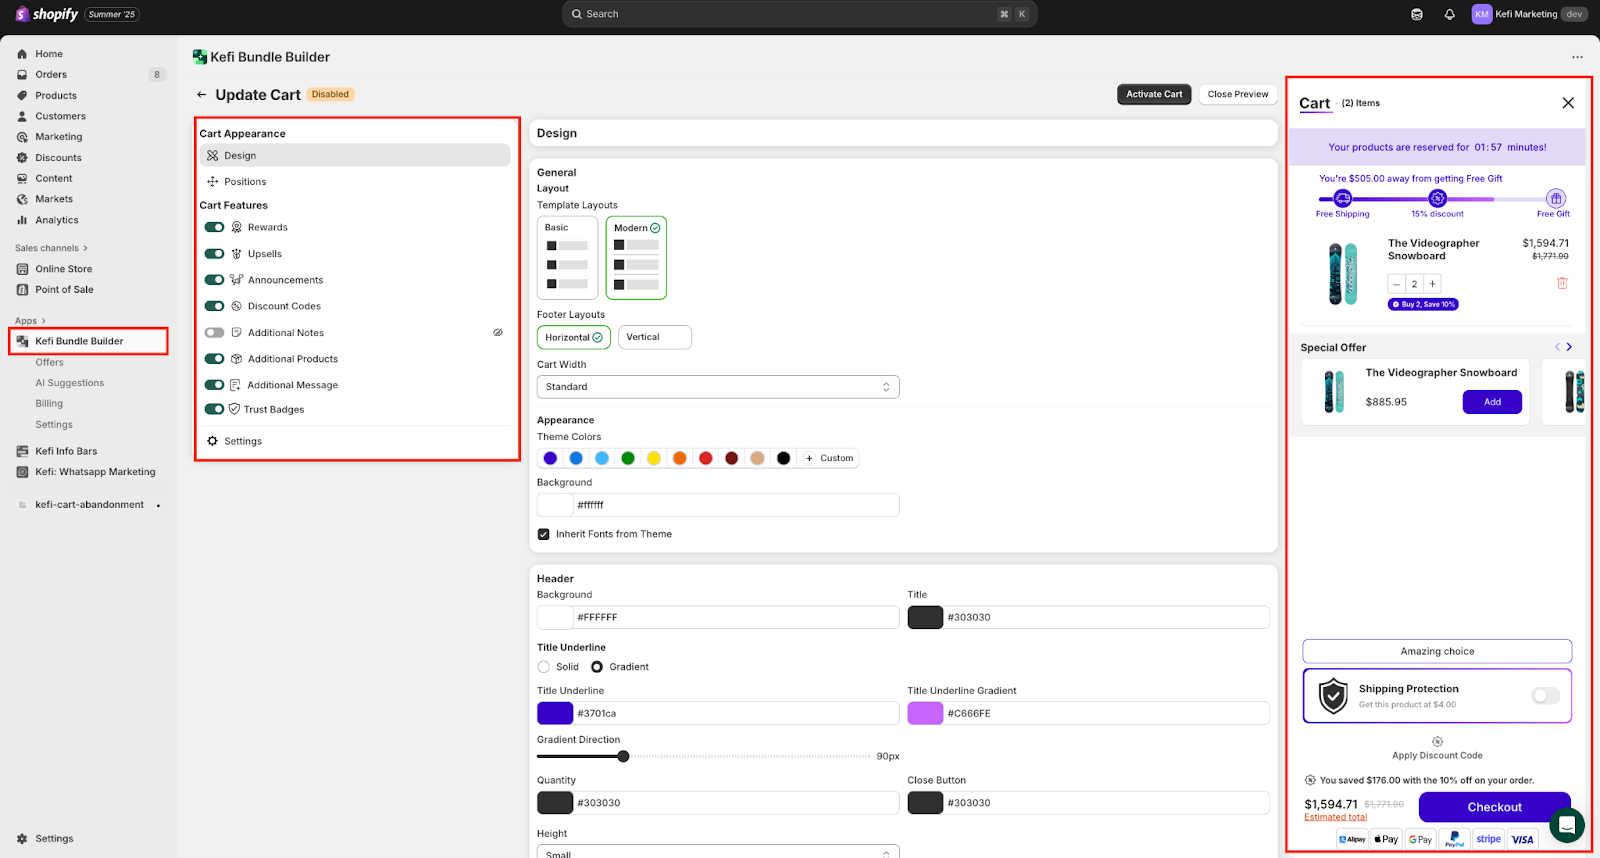The height and width of the screenshot is (858, 1600).
Task: Click the Checkout button
Action: tap(1494, 807)
